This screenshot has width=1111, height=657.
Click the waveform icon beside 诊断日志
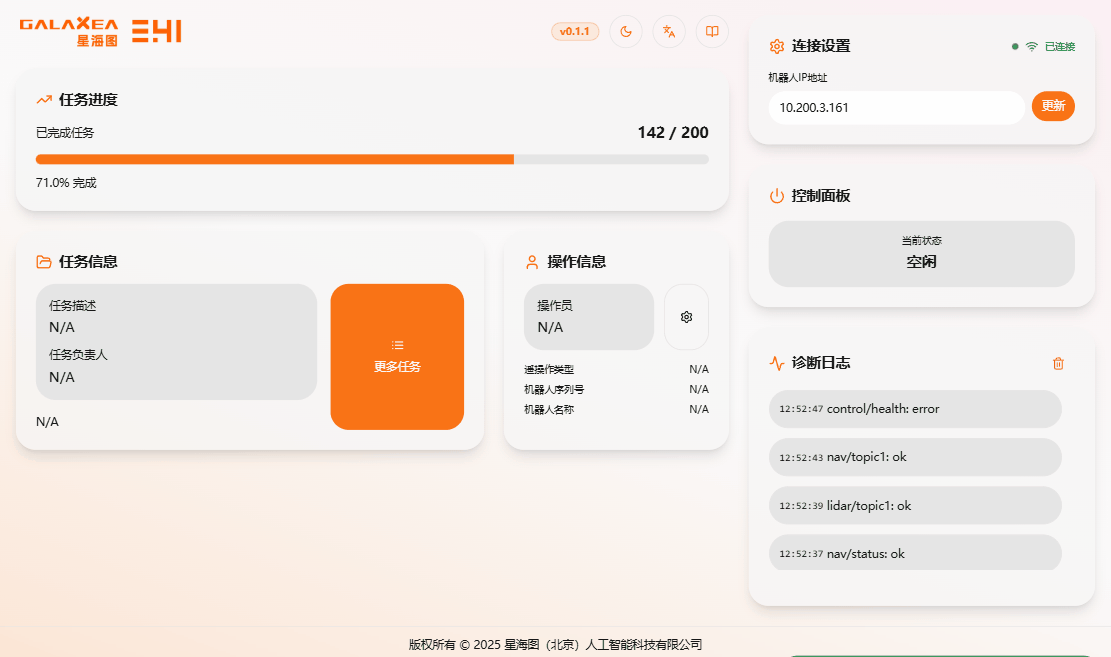pos(777,363)
